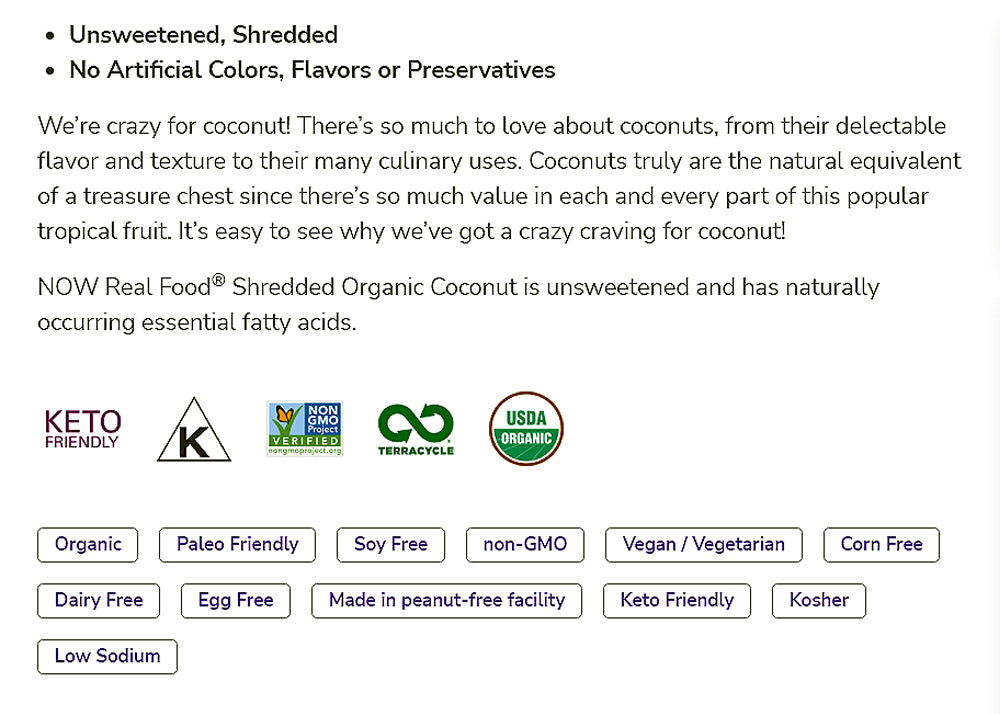The image size is (1000, 714).
Task: Select the Keto Friendly text tag
Action: 677,601
